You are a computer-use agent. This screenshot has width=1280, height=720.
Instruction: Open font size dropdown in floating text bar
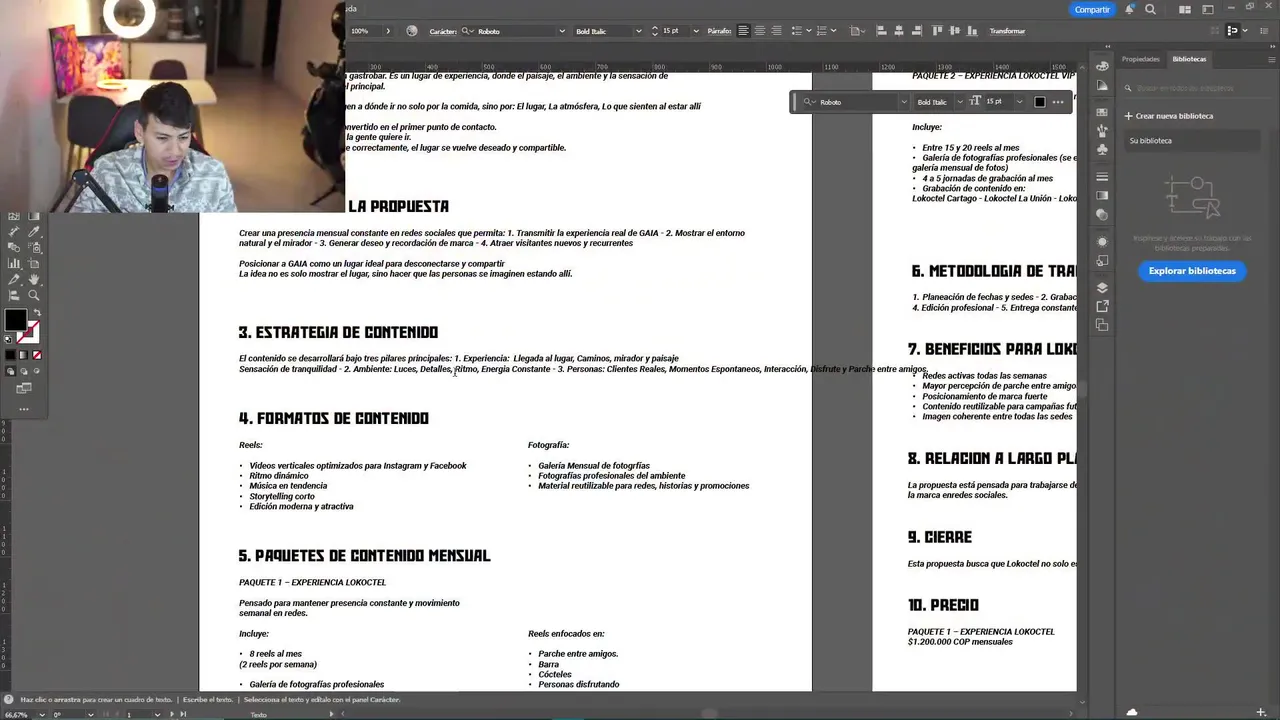click(x=1019, y=102)
